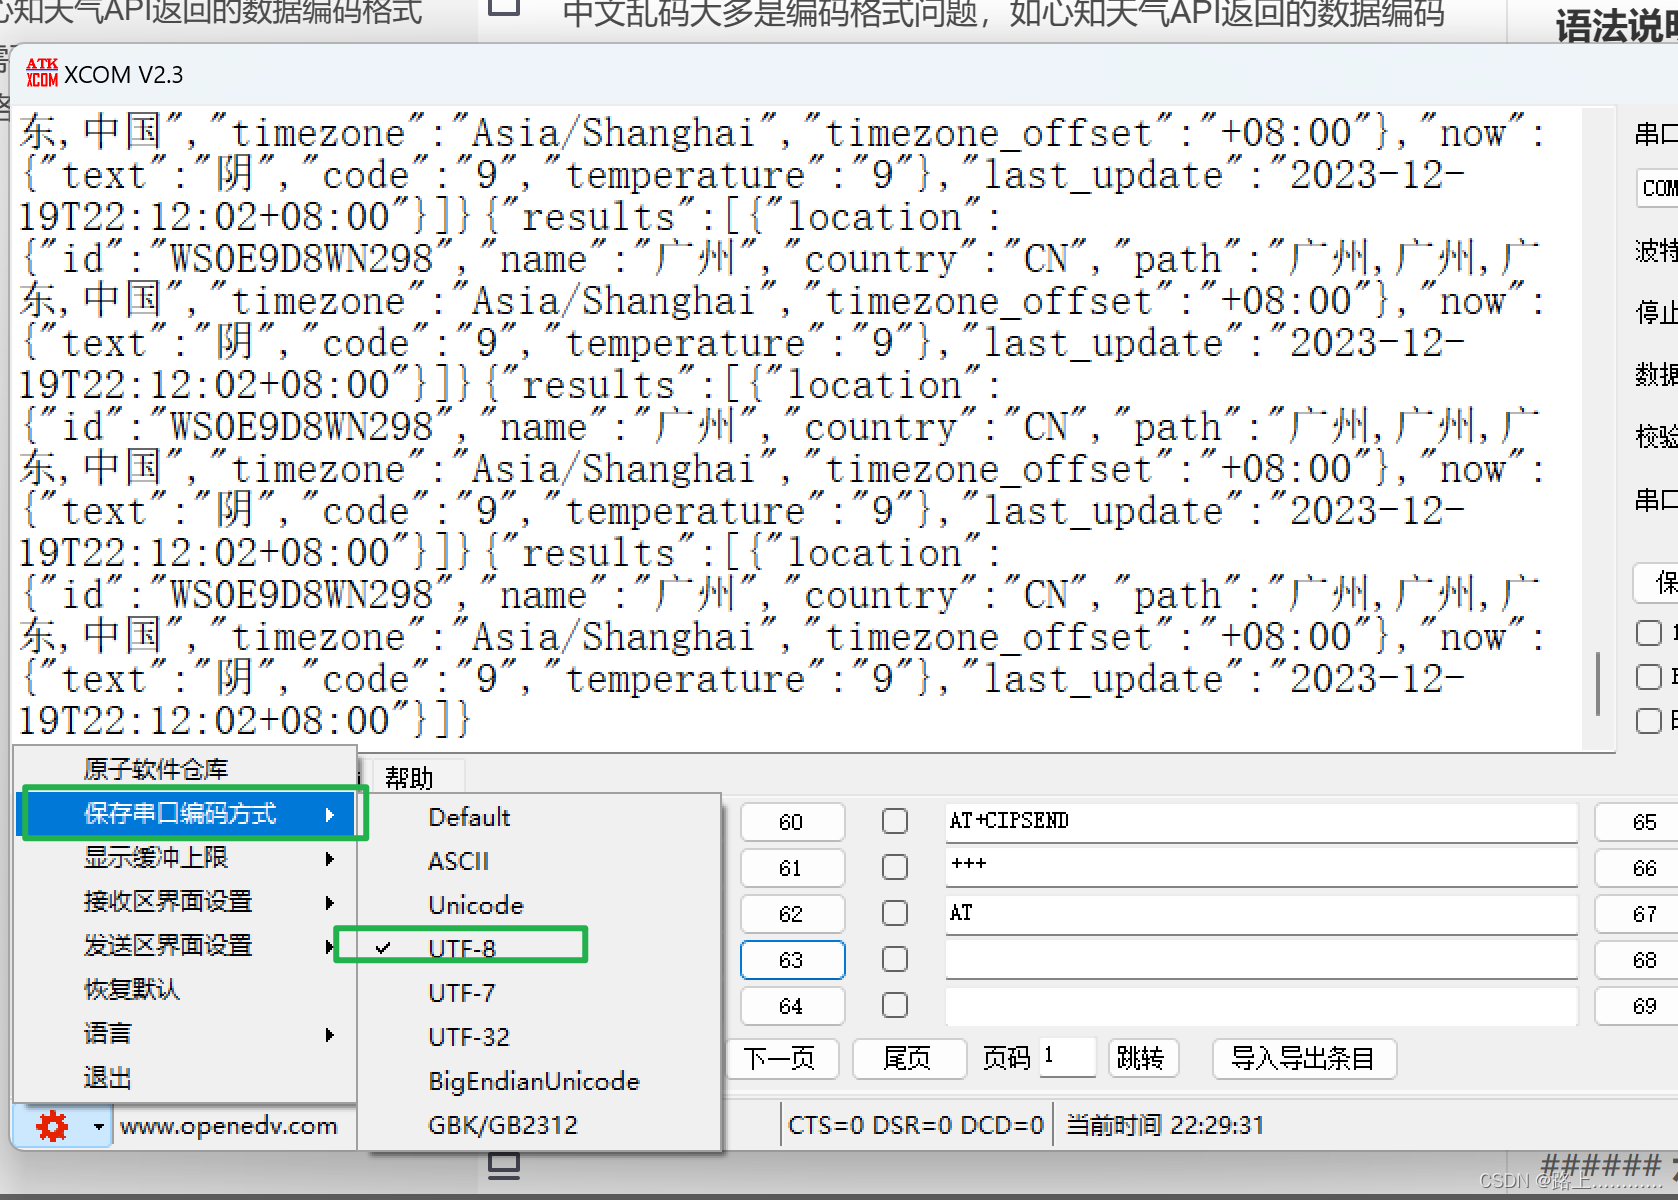Toggle checkbox next to +++ command
This screenshot has height=1200, width=1678.
pyautogui.click(x=895, y=867)
